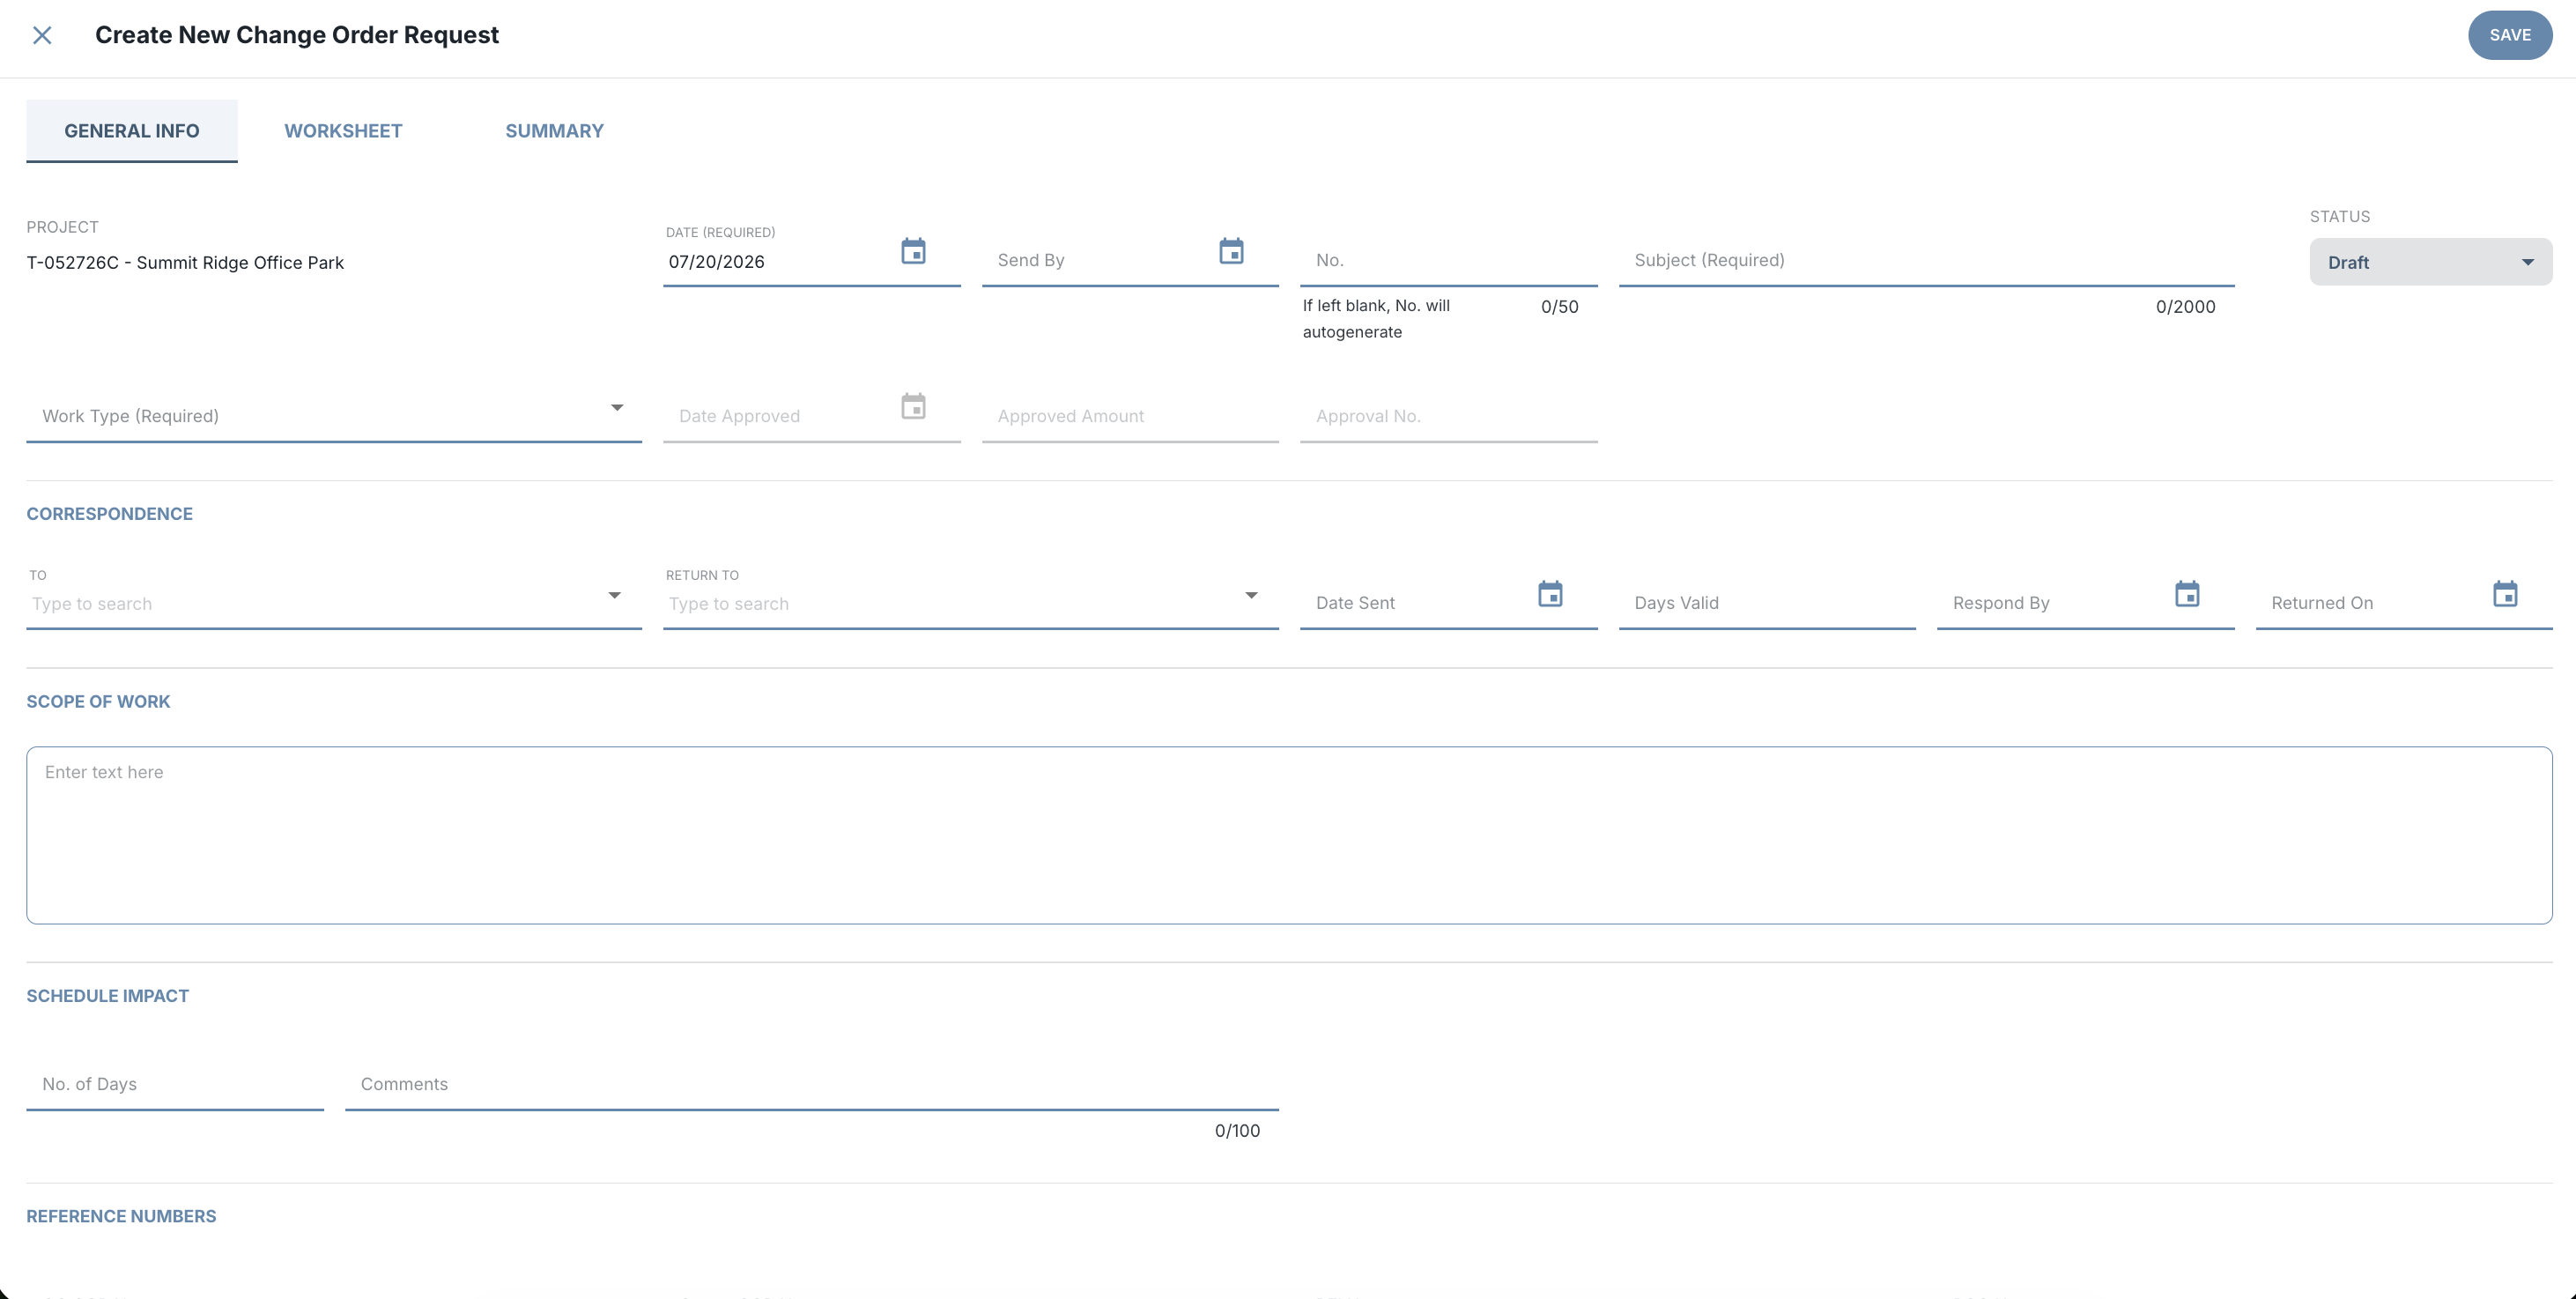The width and height of the screenshot is (2576, 1299).
Task: Click the 0/100 comments character counter
Action: point(1237,1131)
